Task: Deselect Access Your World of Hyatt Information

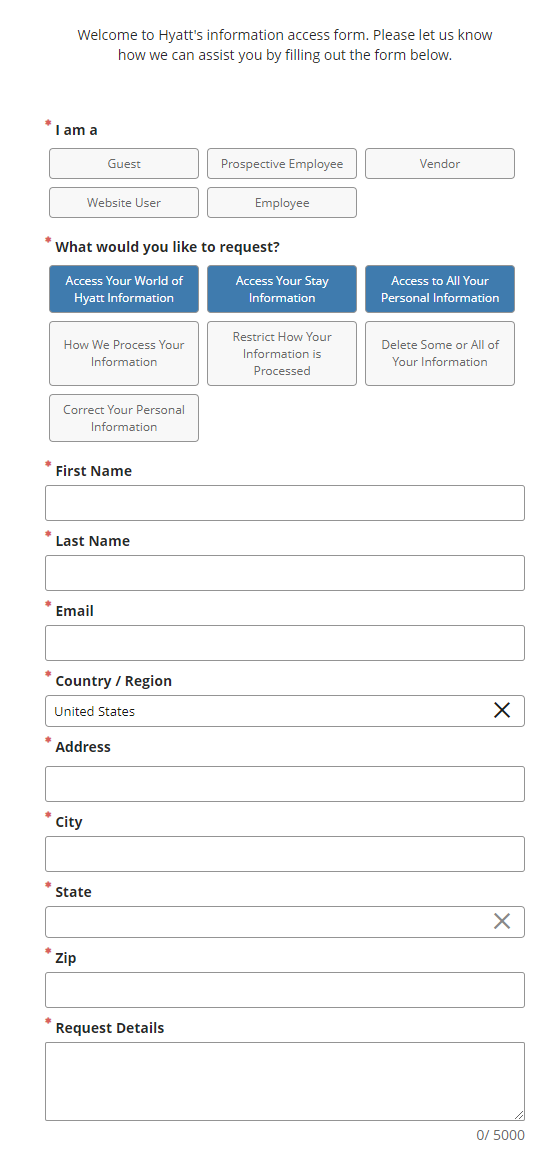Action: [124, 289]
